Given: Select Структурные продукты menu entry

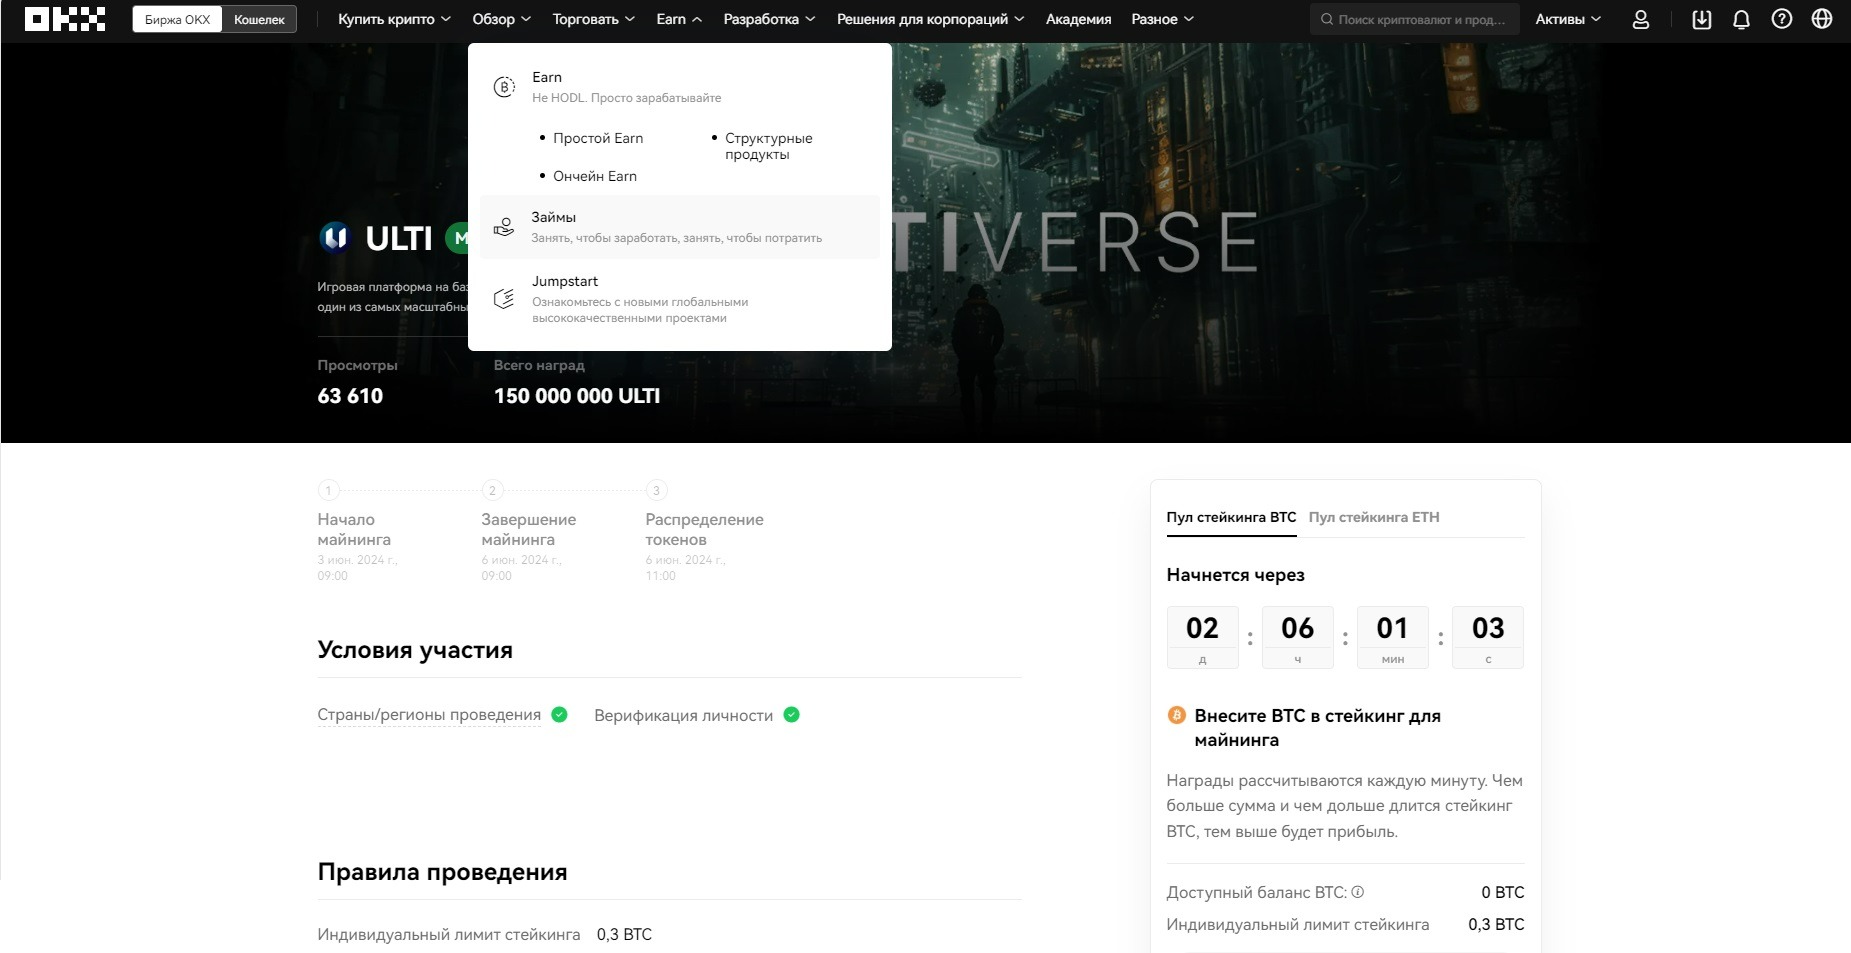Looking at the screenshot, I should point(769,146).
